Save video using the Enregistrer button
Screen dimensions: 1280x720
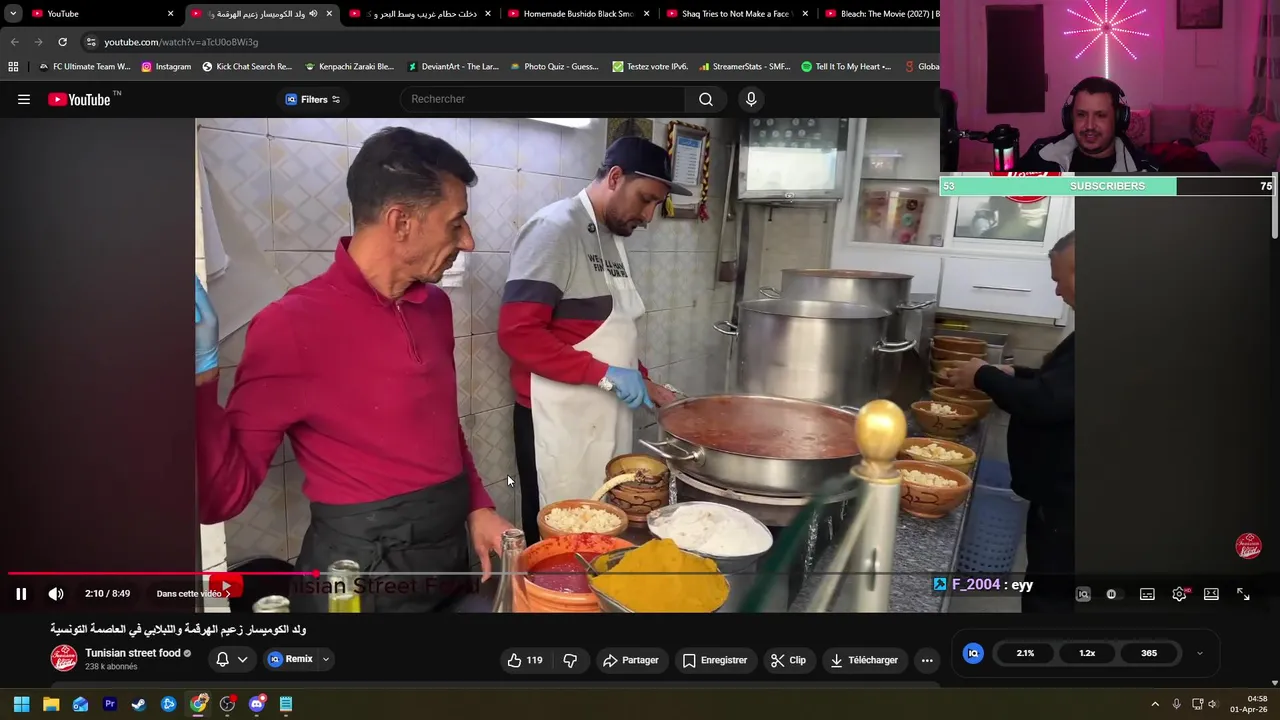coord(715,660)
